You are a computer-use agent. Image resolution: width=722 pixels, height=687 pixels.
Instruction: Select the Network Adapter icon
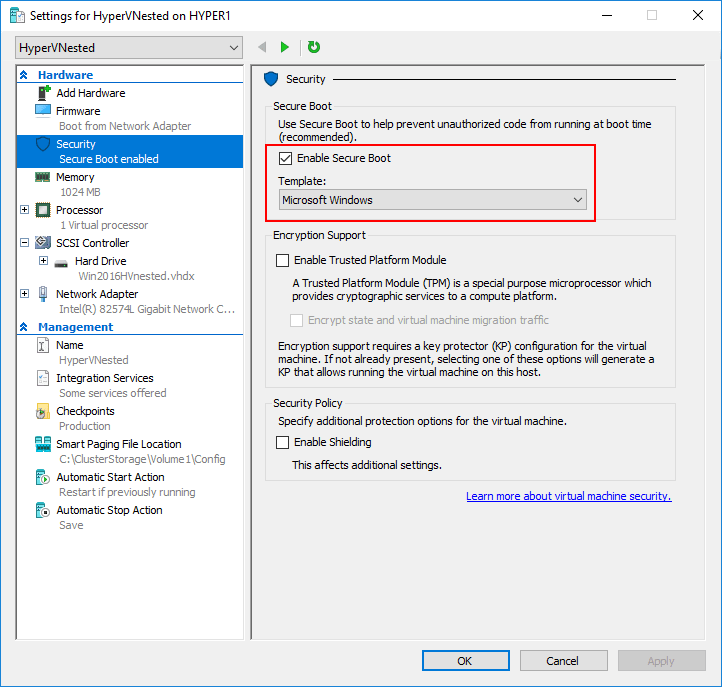43,294
